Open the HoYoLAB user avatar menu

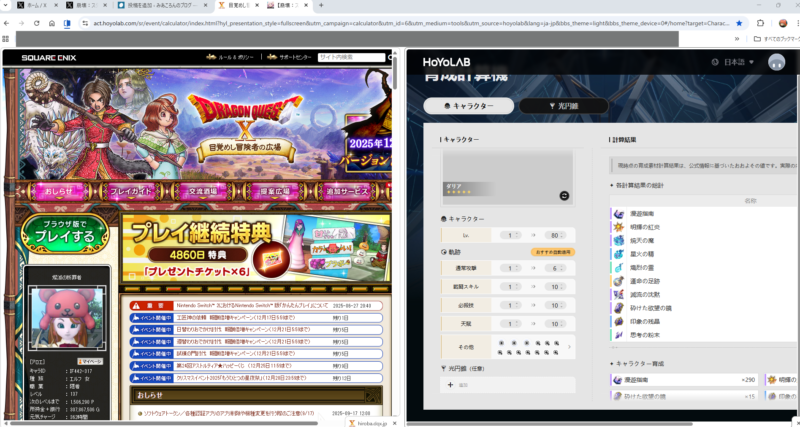777,62
